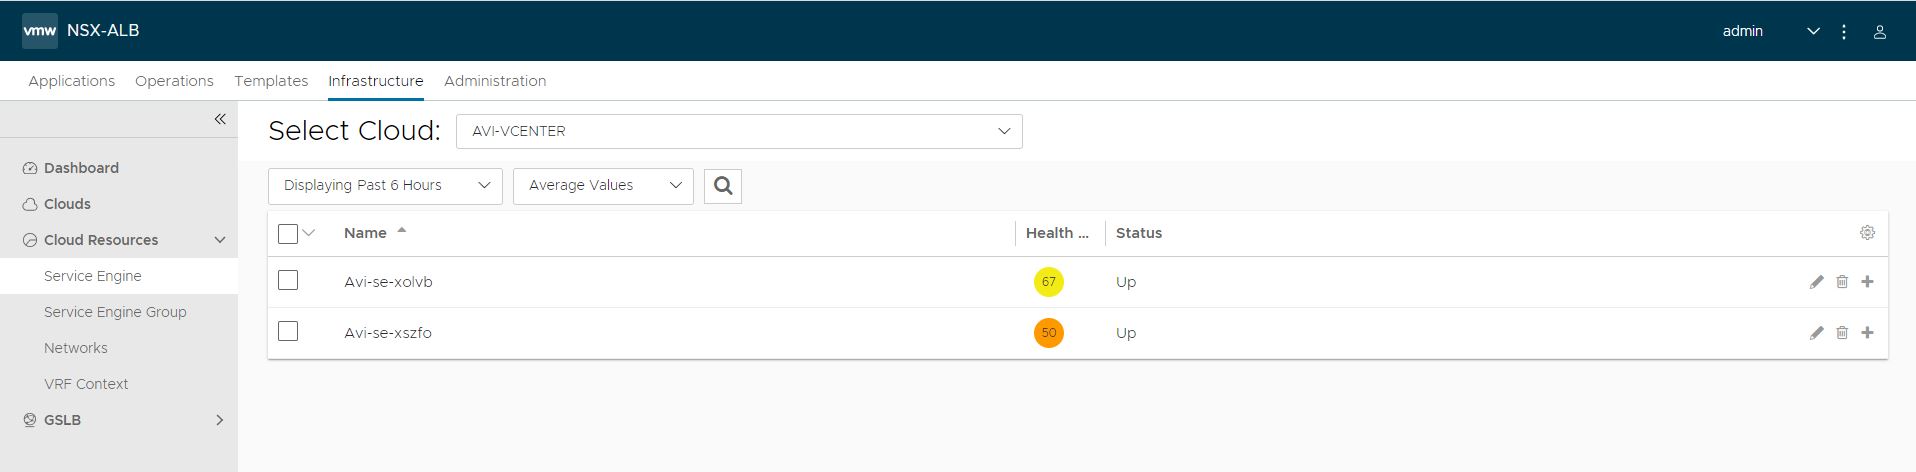Open the Average Values dropdown

point(603,186)
